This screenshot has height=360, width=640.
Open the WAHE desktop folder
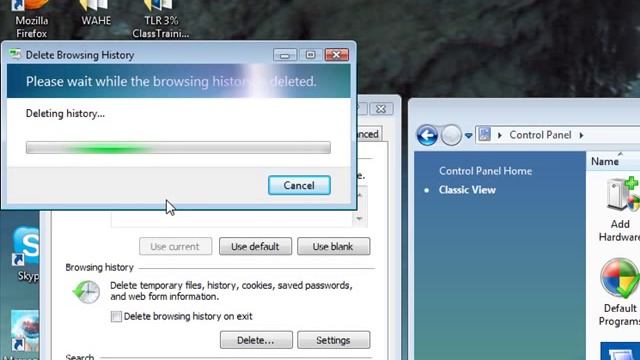coord(96,13)
